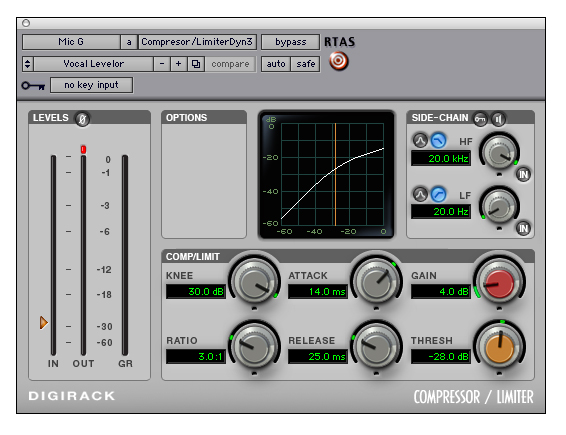
Task: Click the 20.0 kHz HF value field
Action: (441, 158)
